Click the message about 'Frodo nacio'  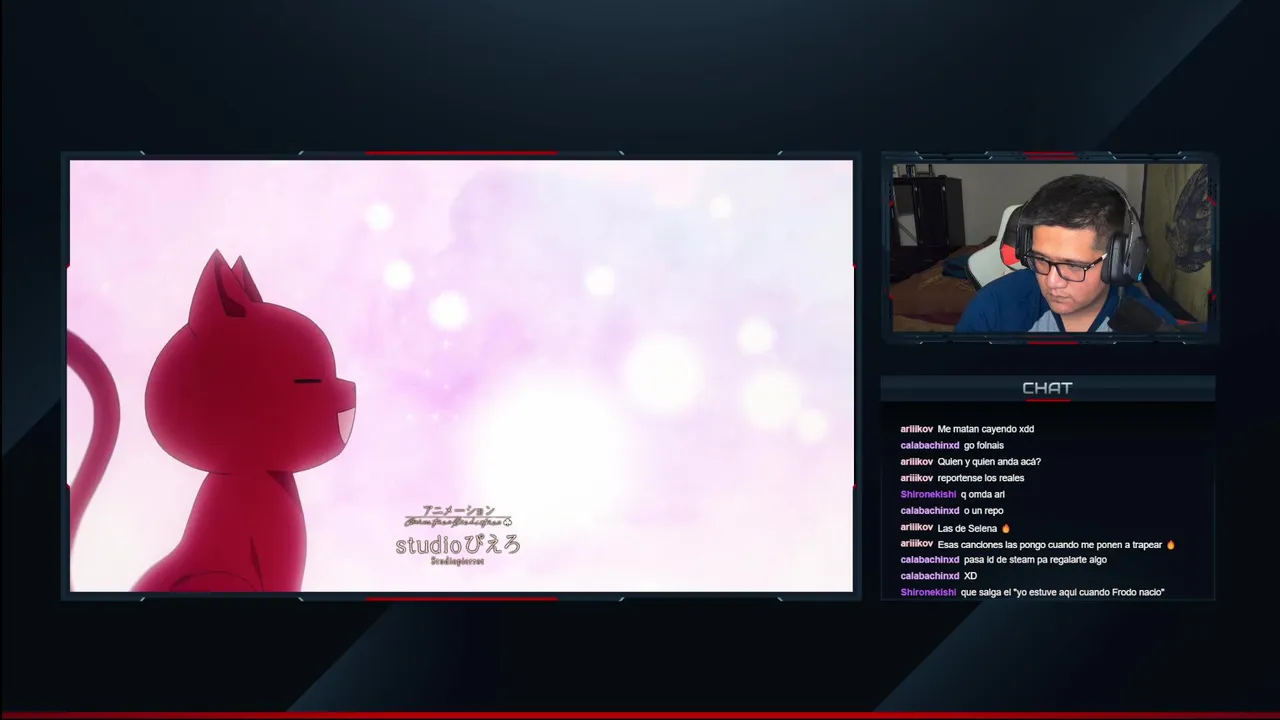(x=1062, y=593)
